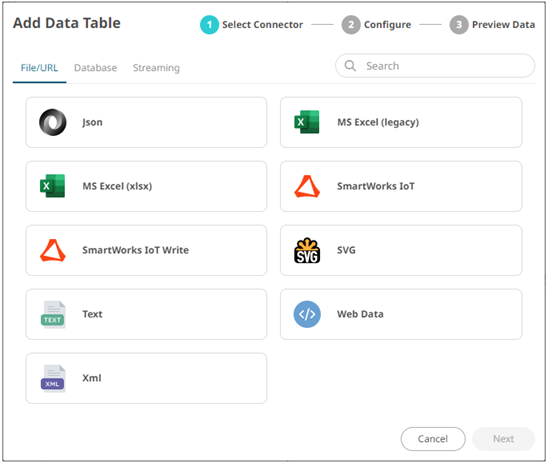Choose the Text connector label
Image resolution: width=548 pixels, height=463 pixels.
[92, 314]
